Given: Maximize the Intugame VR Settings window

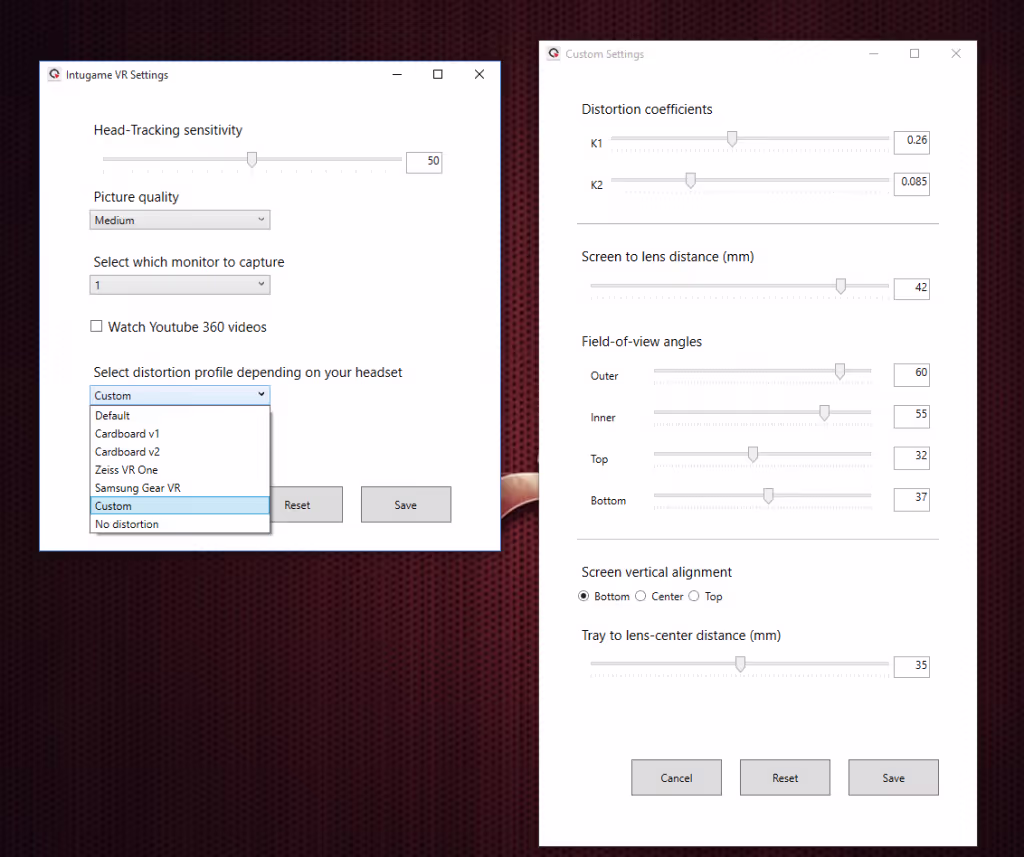Looking at the screenshot, I should tap(438, 74).
